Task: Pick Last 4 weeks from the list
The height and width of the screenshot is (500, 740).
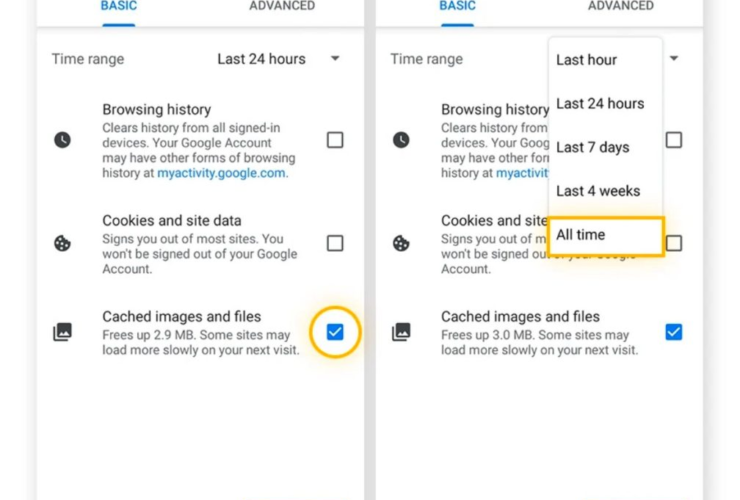Action: [598, 191]
